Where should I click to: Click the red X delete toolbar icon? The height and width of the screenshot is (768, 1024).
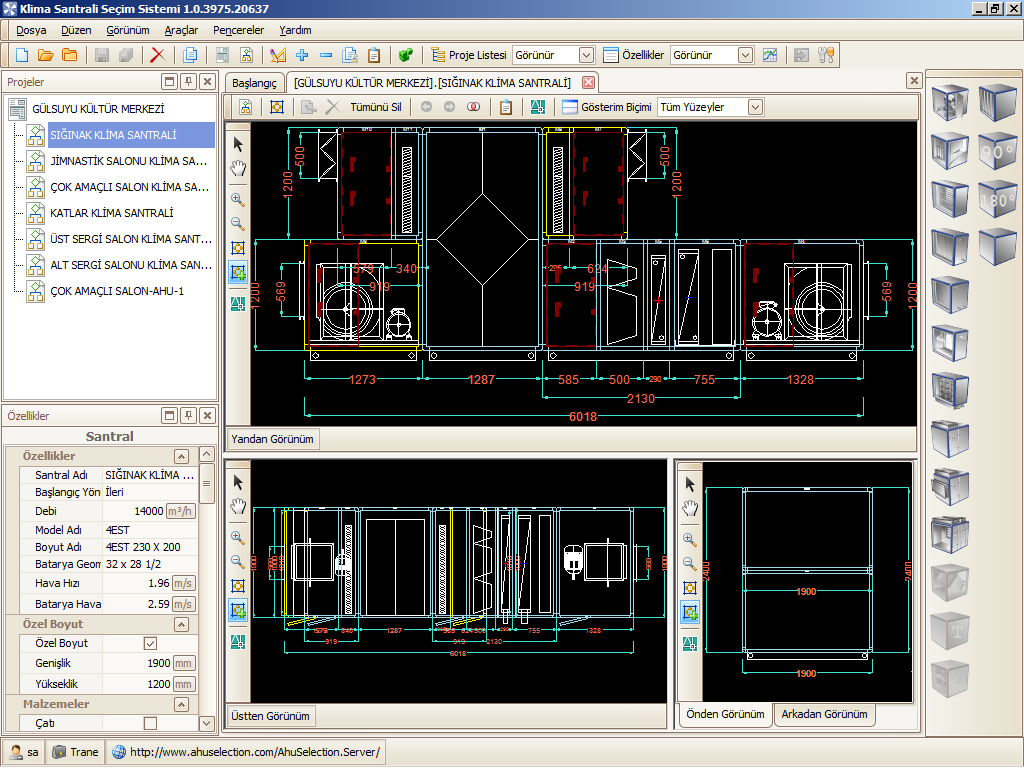click(x=157, y=56)
